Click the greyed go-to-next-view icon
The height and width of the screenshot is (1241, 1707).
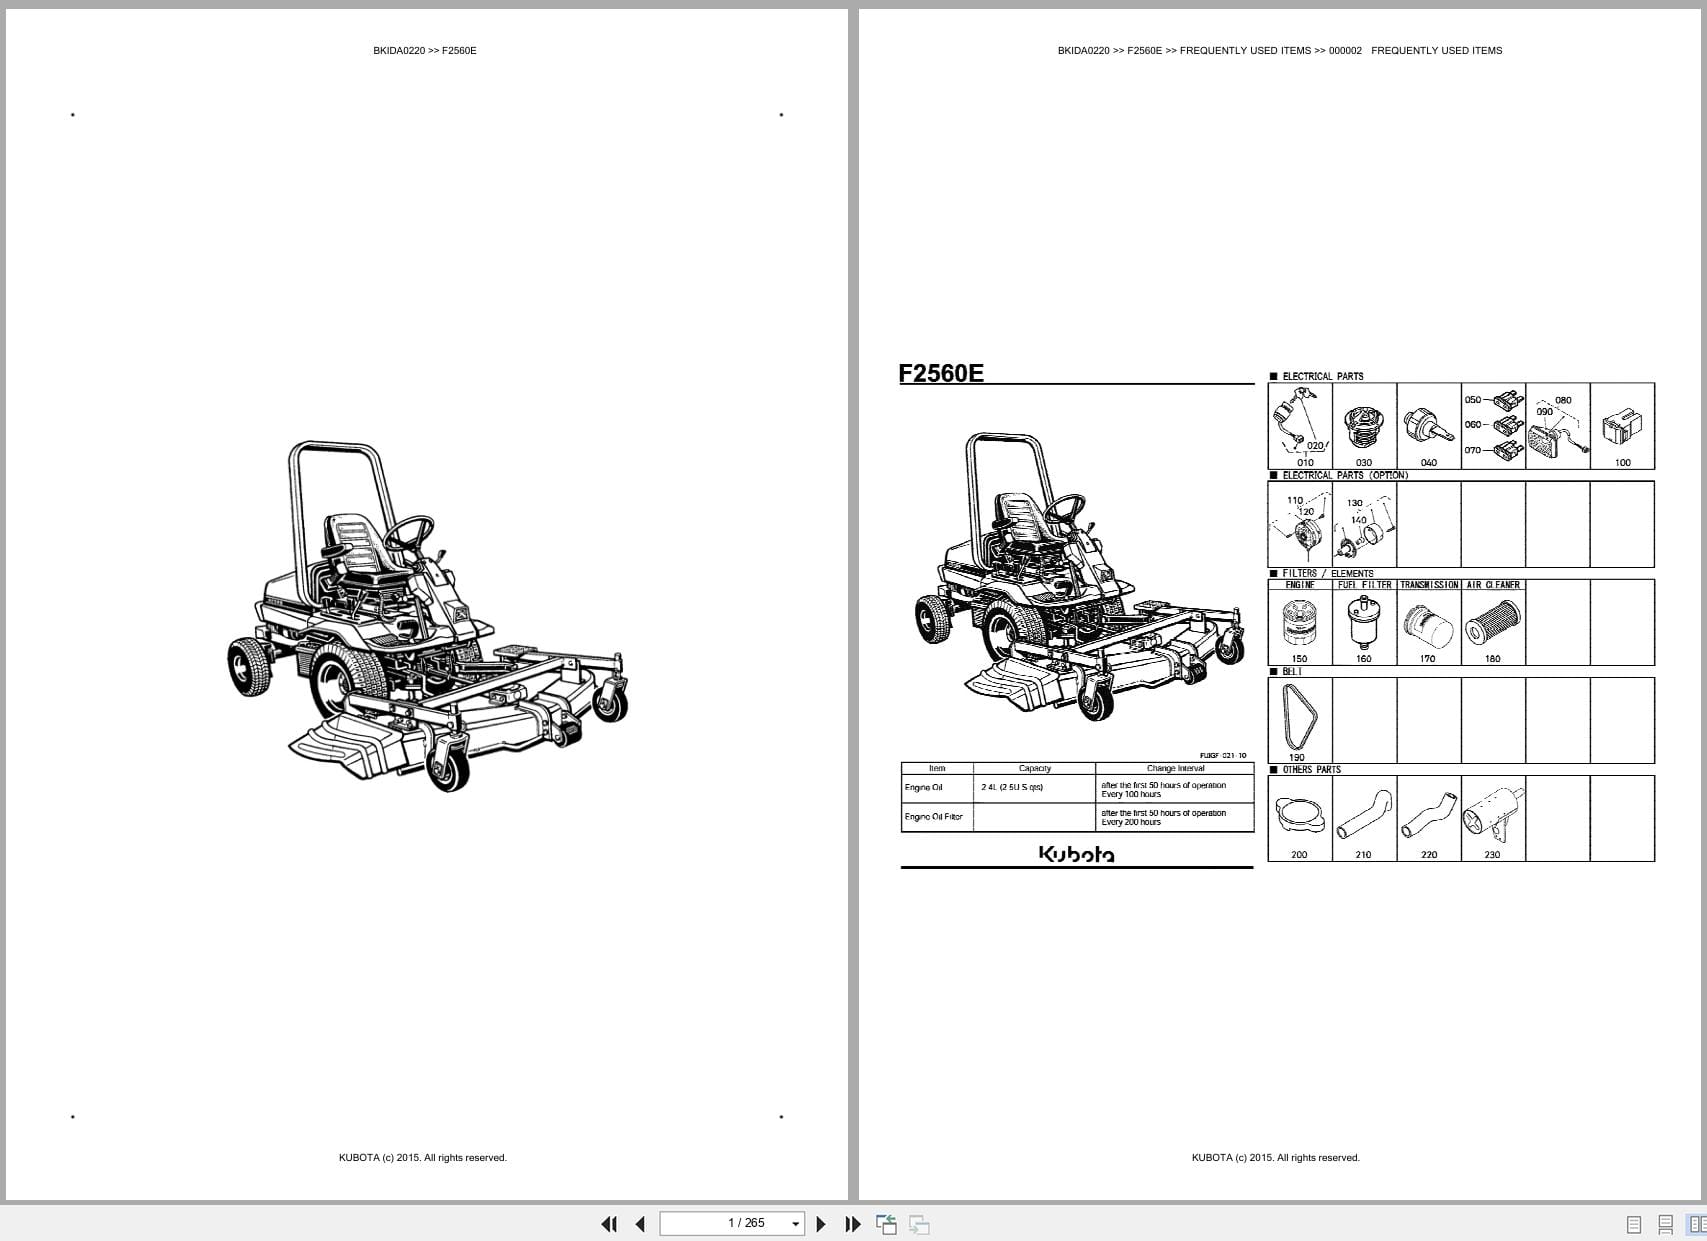click(x=919, y=1224)
